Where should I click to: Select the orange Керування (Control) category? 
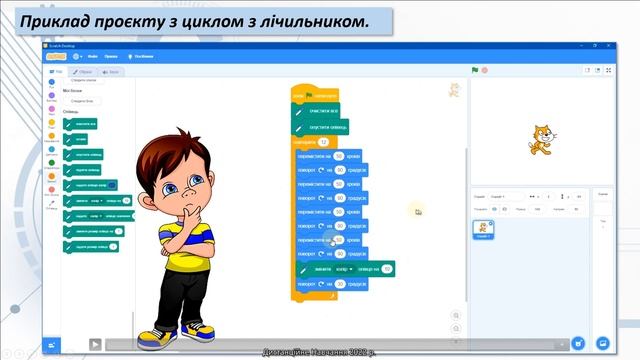(x=51, y=137)
